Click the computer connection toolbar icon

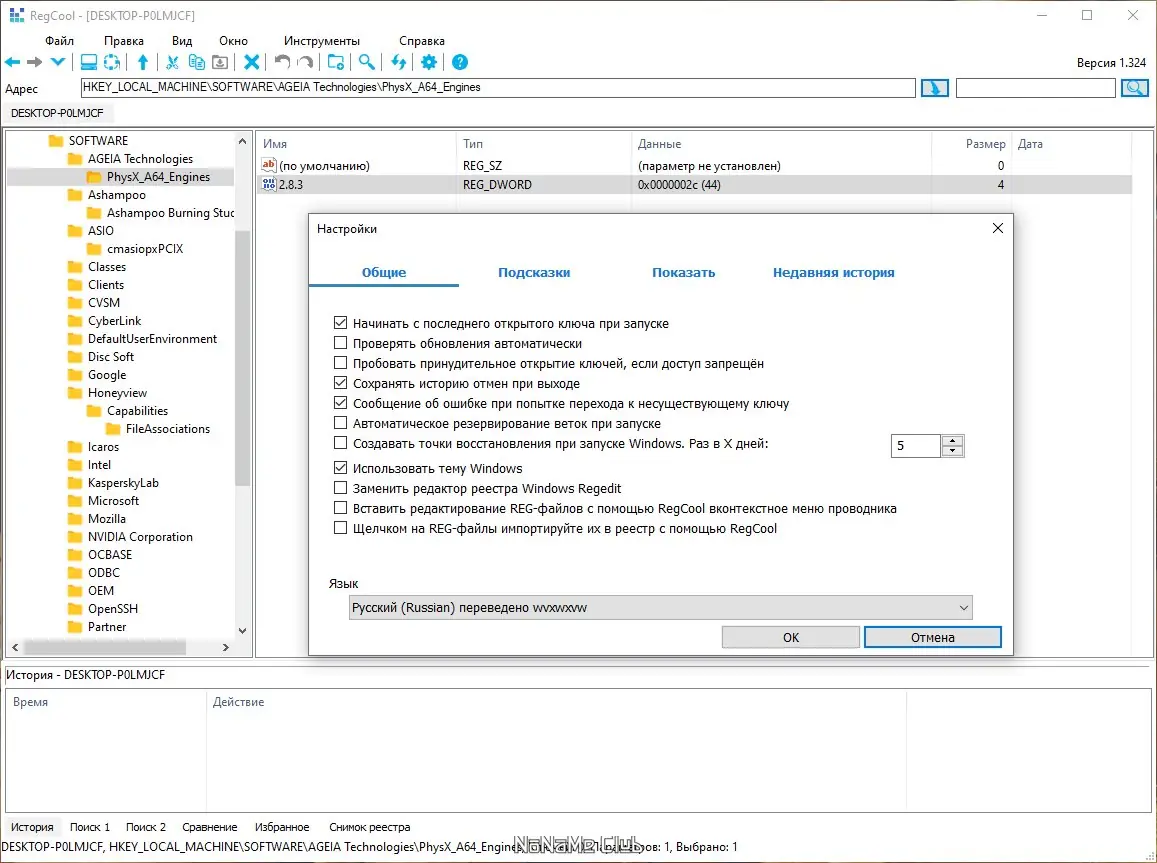click(89, 62)
